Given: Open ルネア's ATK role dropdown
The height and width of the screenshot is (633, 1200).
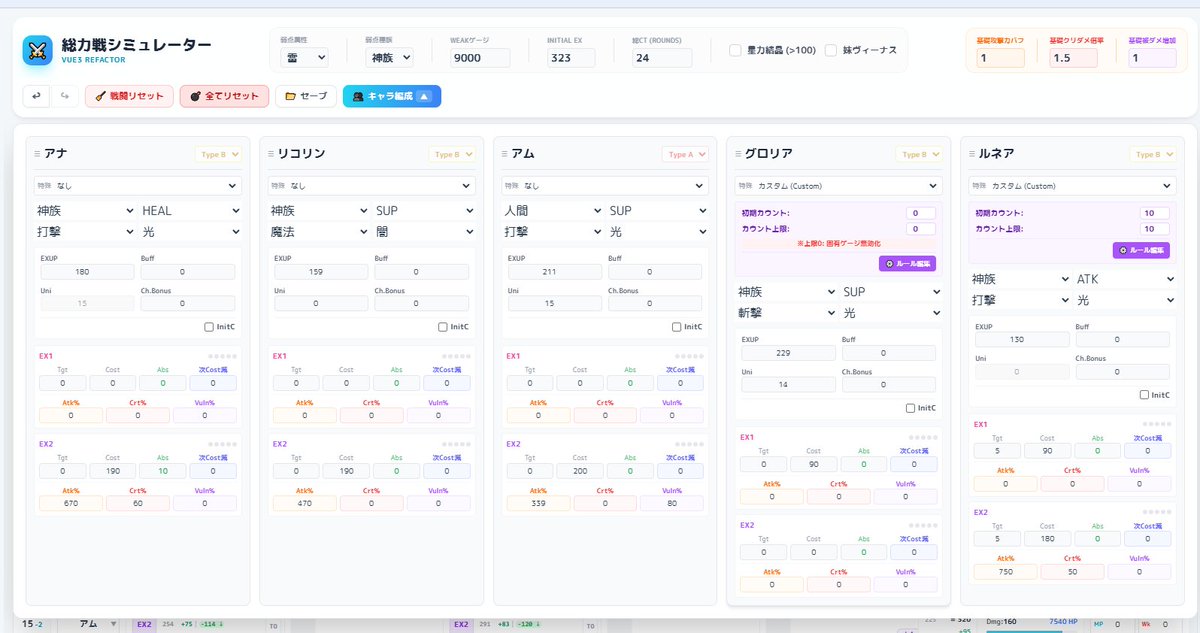Looking at the screenshot, I should click(x=1125, y=279).
